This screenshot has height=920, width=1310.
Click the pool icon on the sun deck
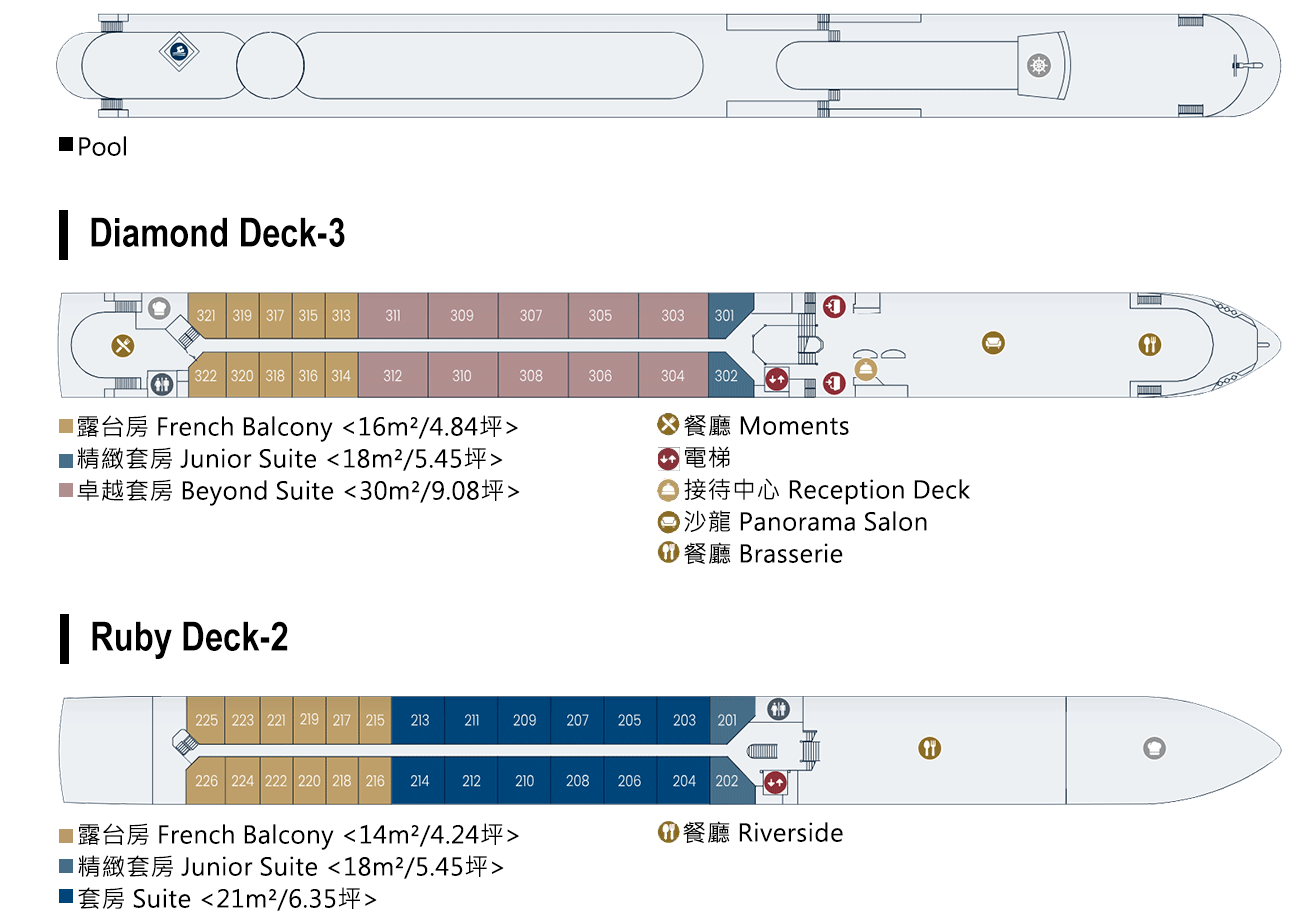(178, 53)
